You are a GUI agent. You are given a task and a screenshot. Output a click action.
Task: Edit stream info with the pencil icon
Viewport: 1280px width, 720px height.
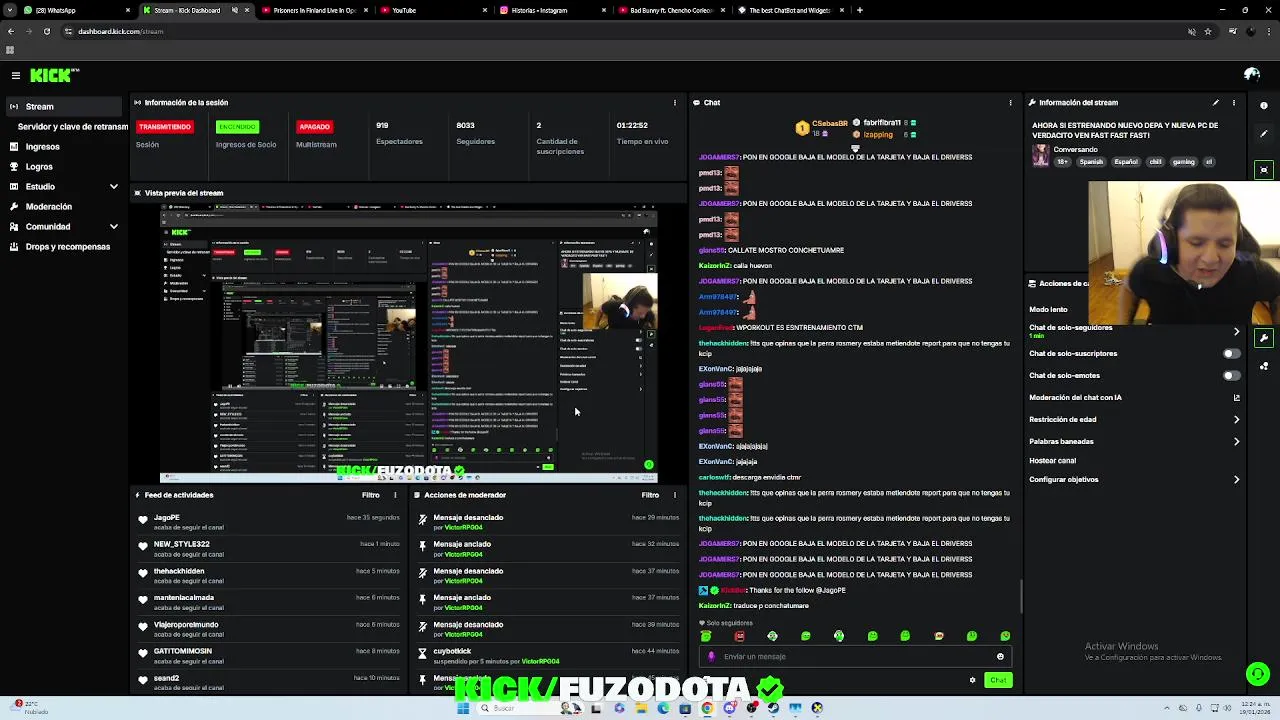[1216, 102]
